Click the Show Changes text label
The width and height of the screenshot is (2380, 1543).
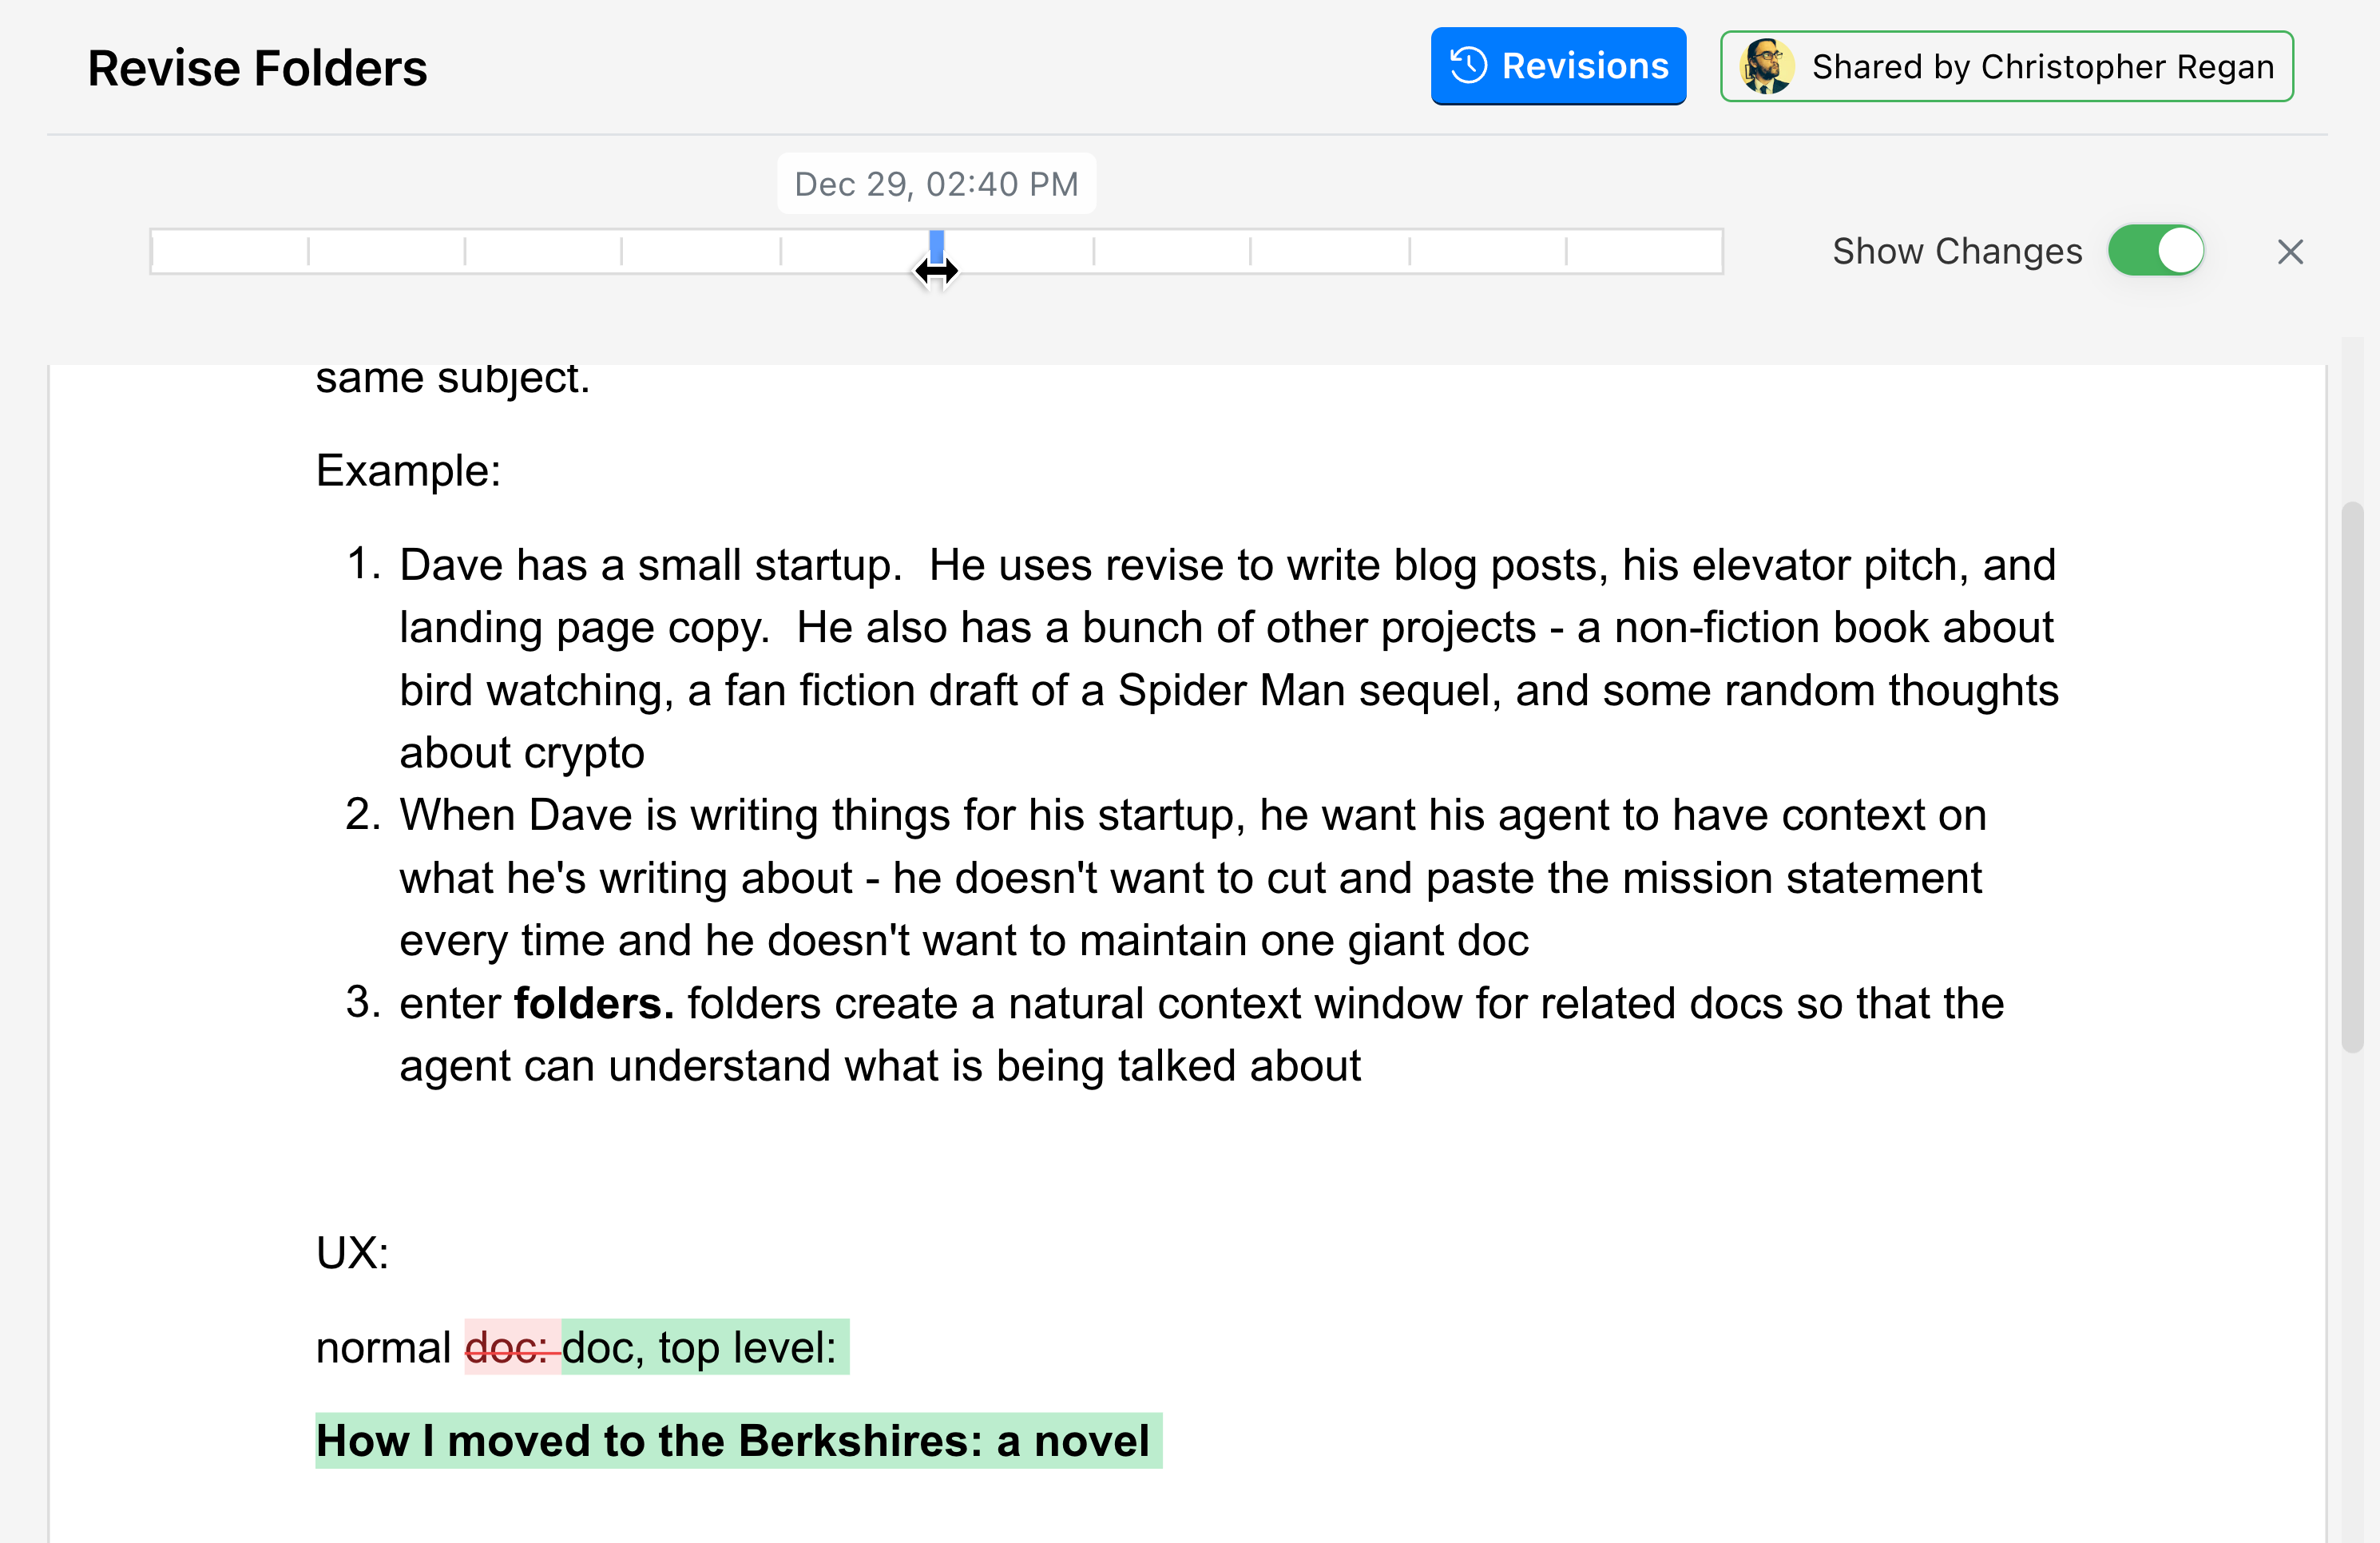tap(1956, 251)
